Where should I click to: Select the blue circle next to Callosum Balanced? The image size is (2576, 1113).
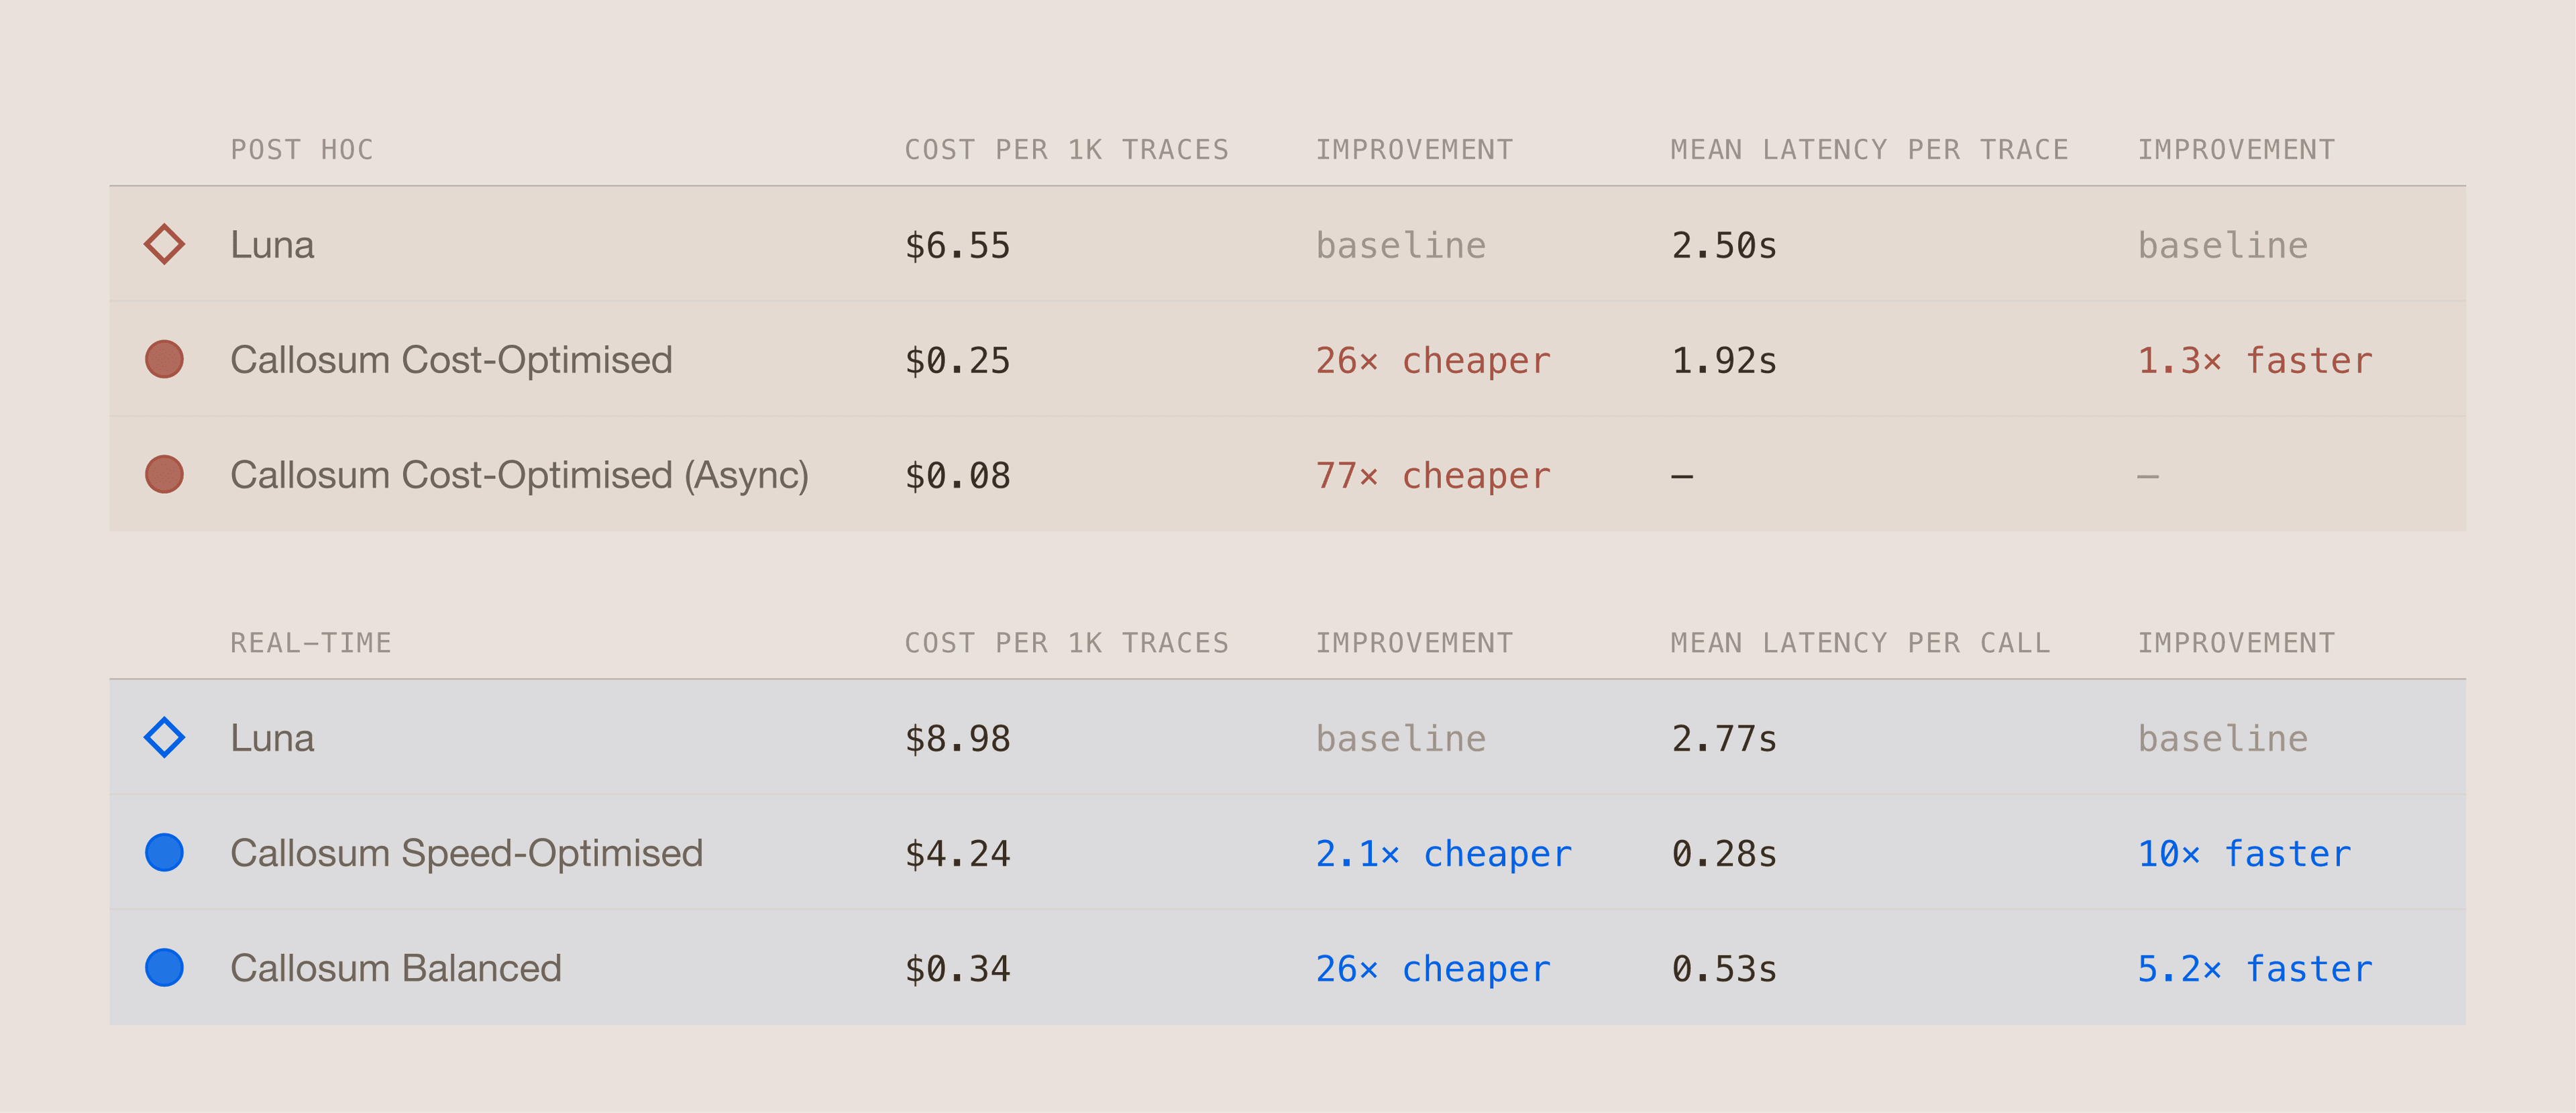tap(164, 967)
